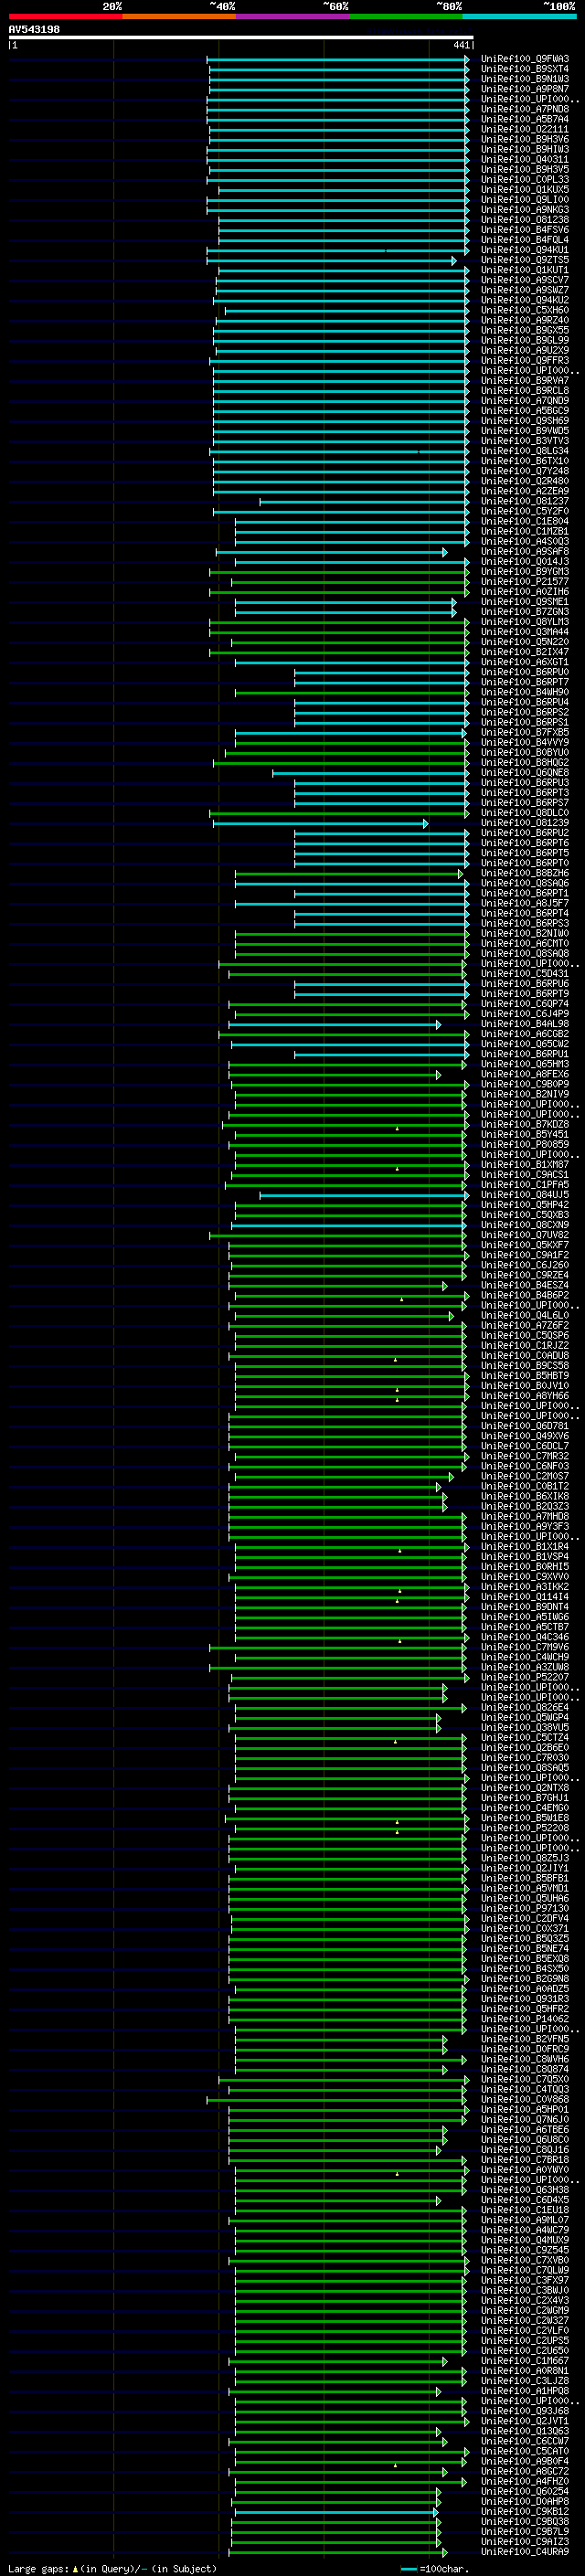This screenshot has height=2576, width=585.
Task: Click UniRef100_A9SAF8 hit name
Action: 525,552
